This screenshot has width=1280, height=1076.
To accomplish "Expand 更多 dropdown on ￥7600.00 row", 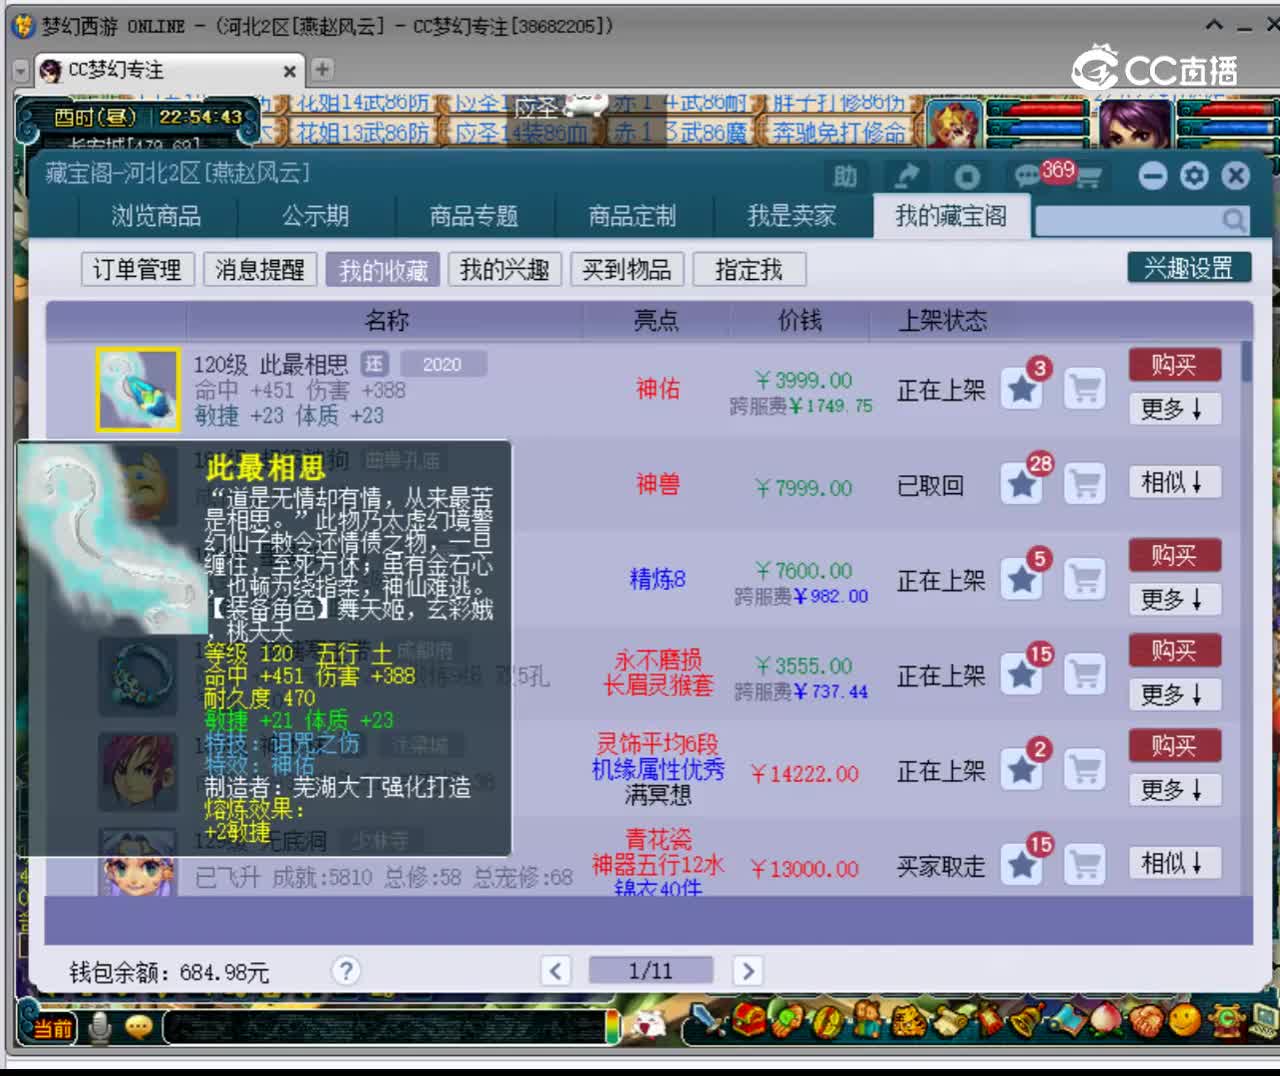I will tap(1175, 599).
